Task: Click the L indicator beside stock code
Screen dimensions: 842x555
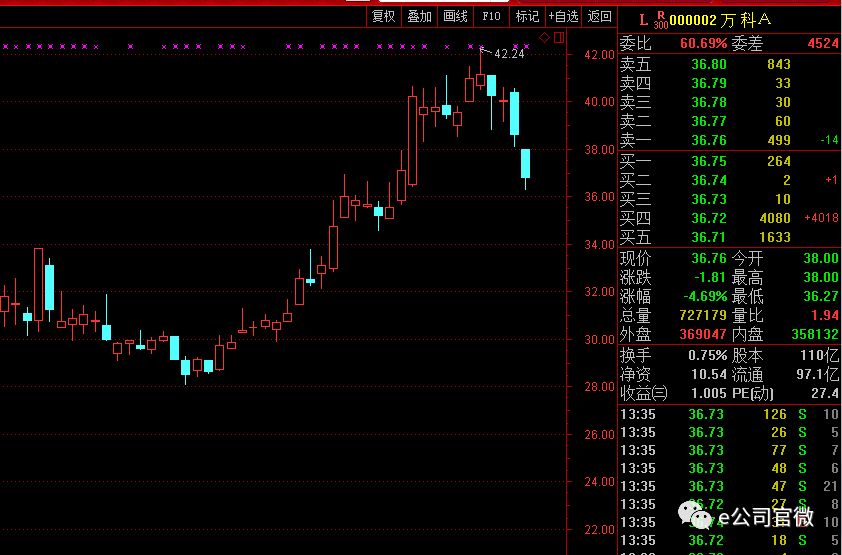Action: tap(643, 20)
